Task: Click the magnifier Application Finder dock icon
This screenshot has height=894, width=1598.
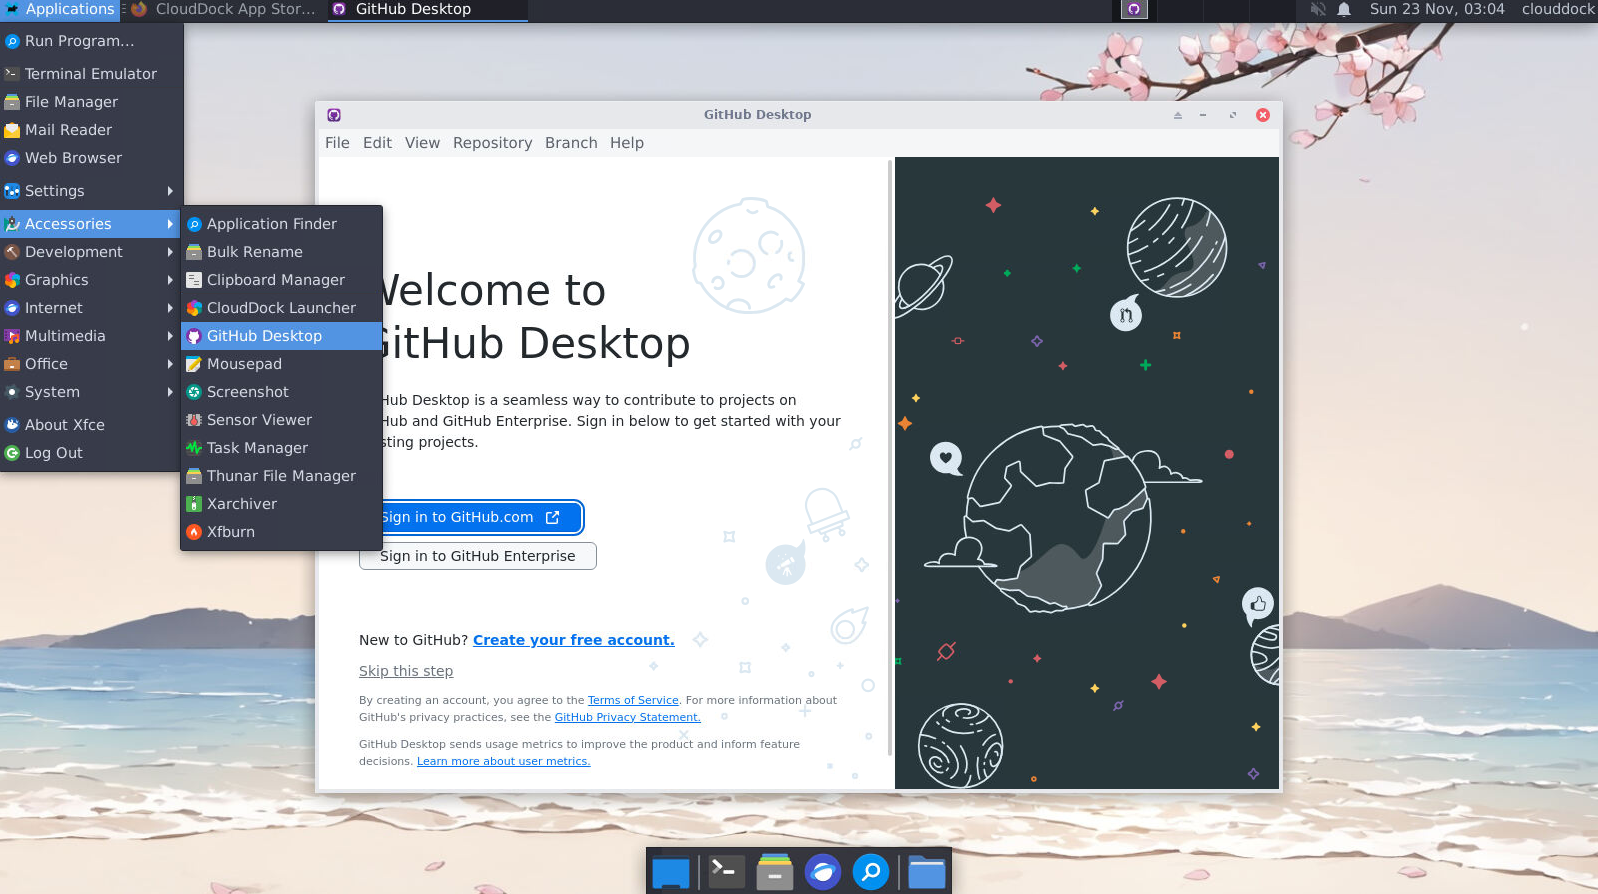Action: [x=871, y=872]
